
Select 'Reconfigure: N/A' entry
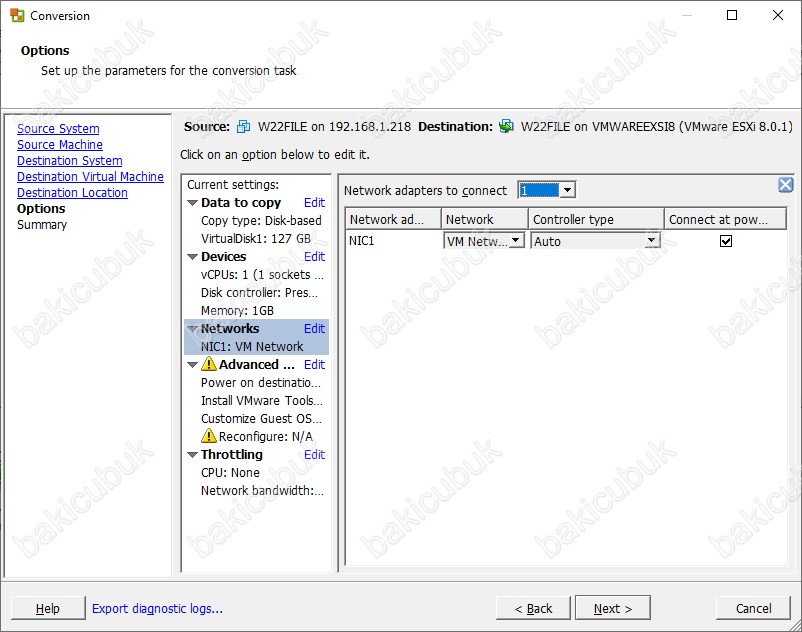point(265,436)
